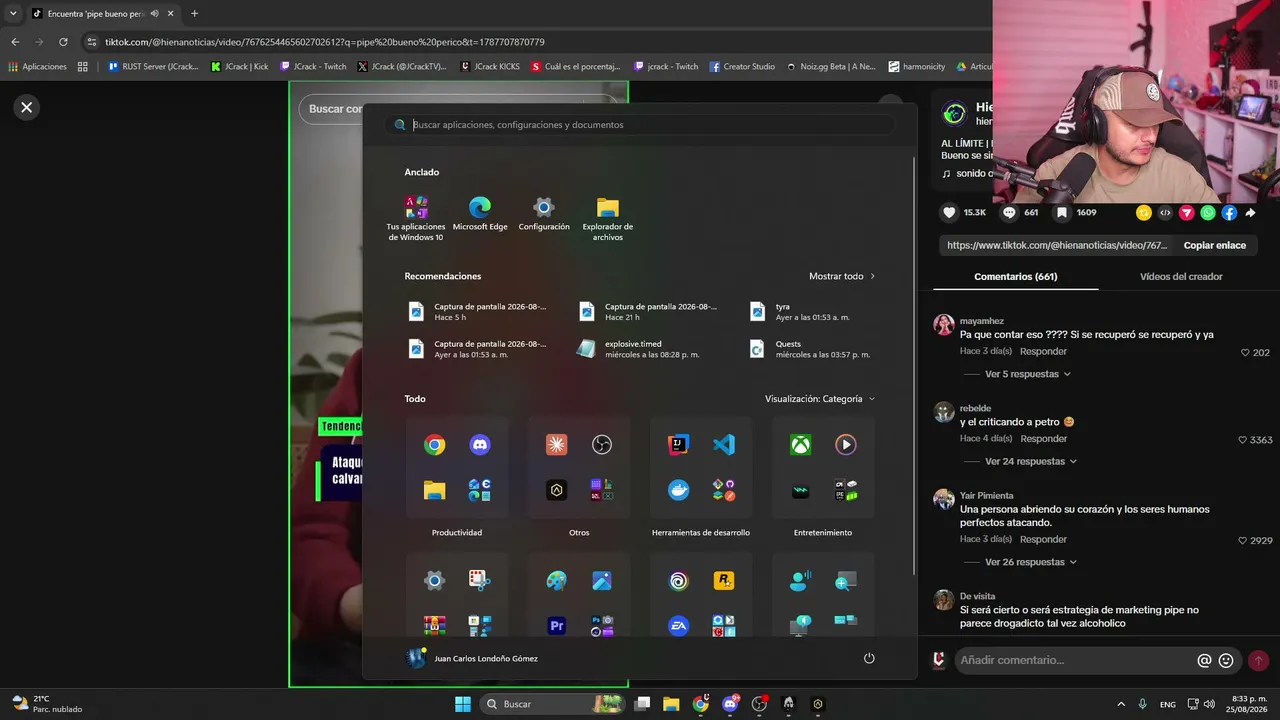This screenshot has height=720, width=1280.
Task: Share the video to Facebook
Action: (x=1229, y=213)
